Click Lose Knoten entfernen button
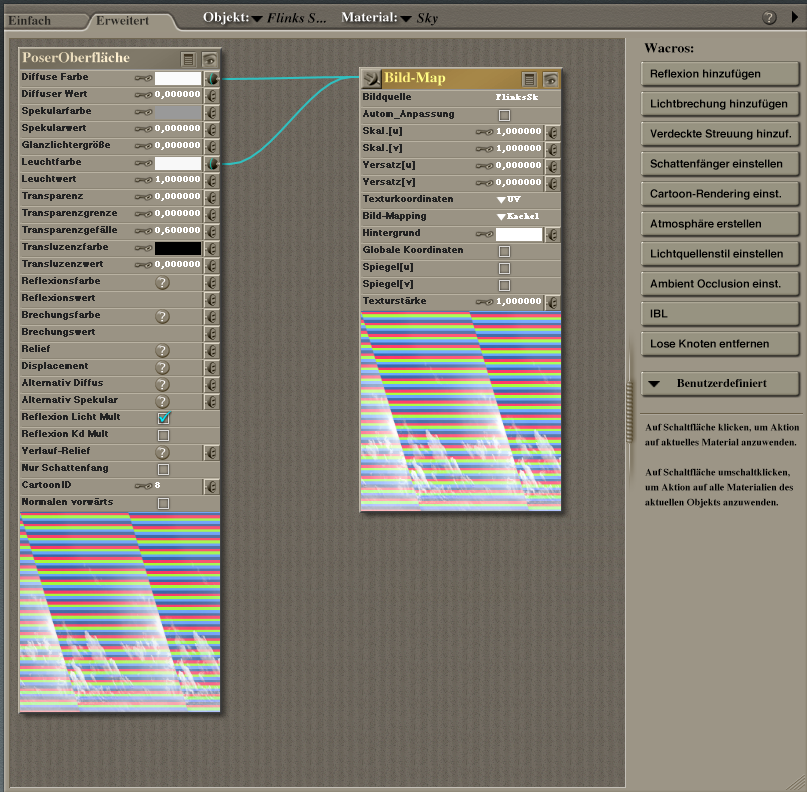The image size is (807, 792). tap(720, 344)
